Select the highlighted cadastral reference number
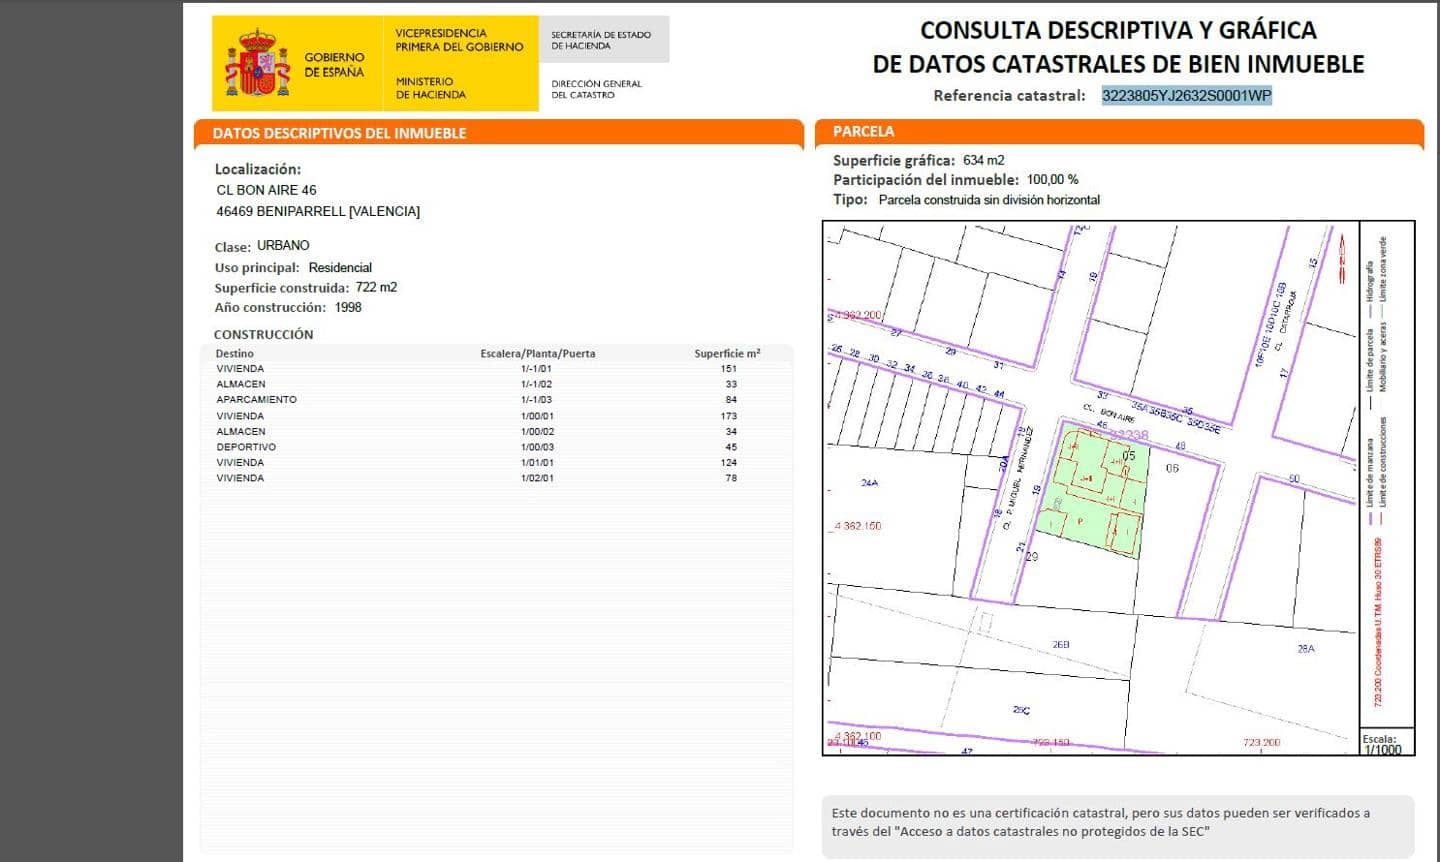Image resolution: width=1440 pixels, height=862 pixels. tap(1186, 96)
